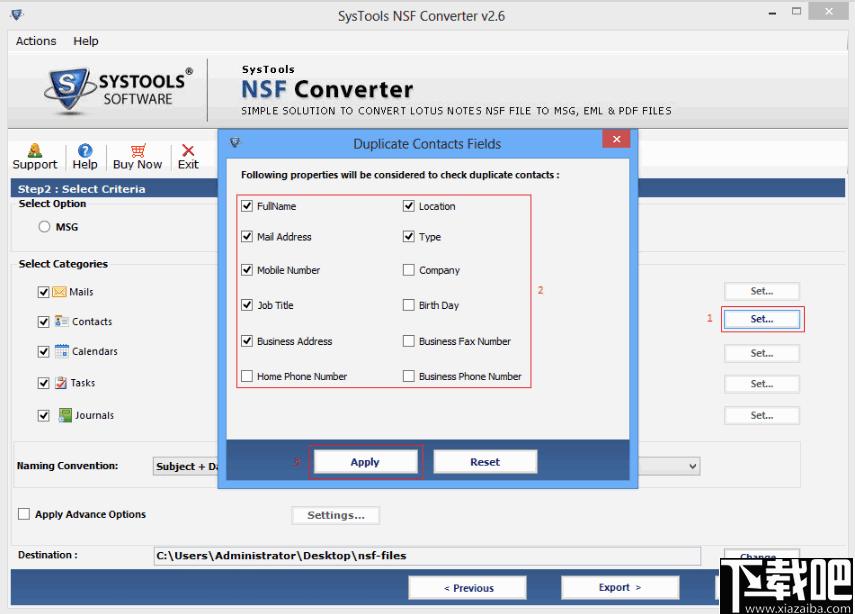855x614 pixels.
Task: Toggle the Mobile Number checkbox
Action: point(247,269)
